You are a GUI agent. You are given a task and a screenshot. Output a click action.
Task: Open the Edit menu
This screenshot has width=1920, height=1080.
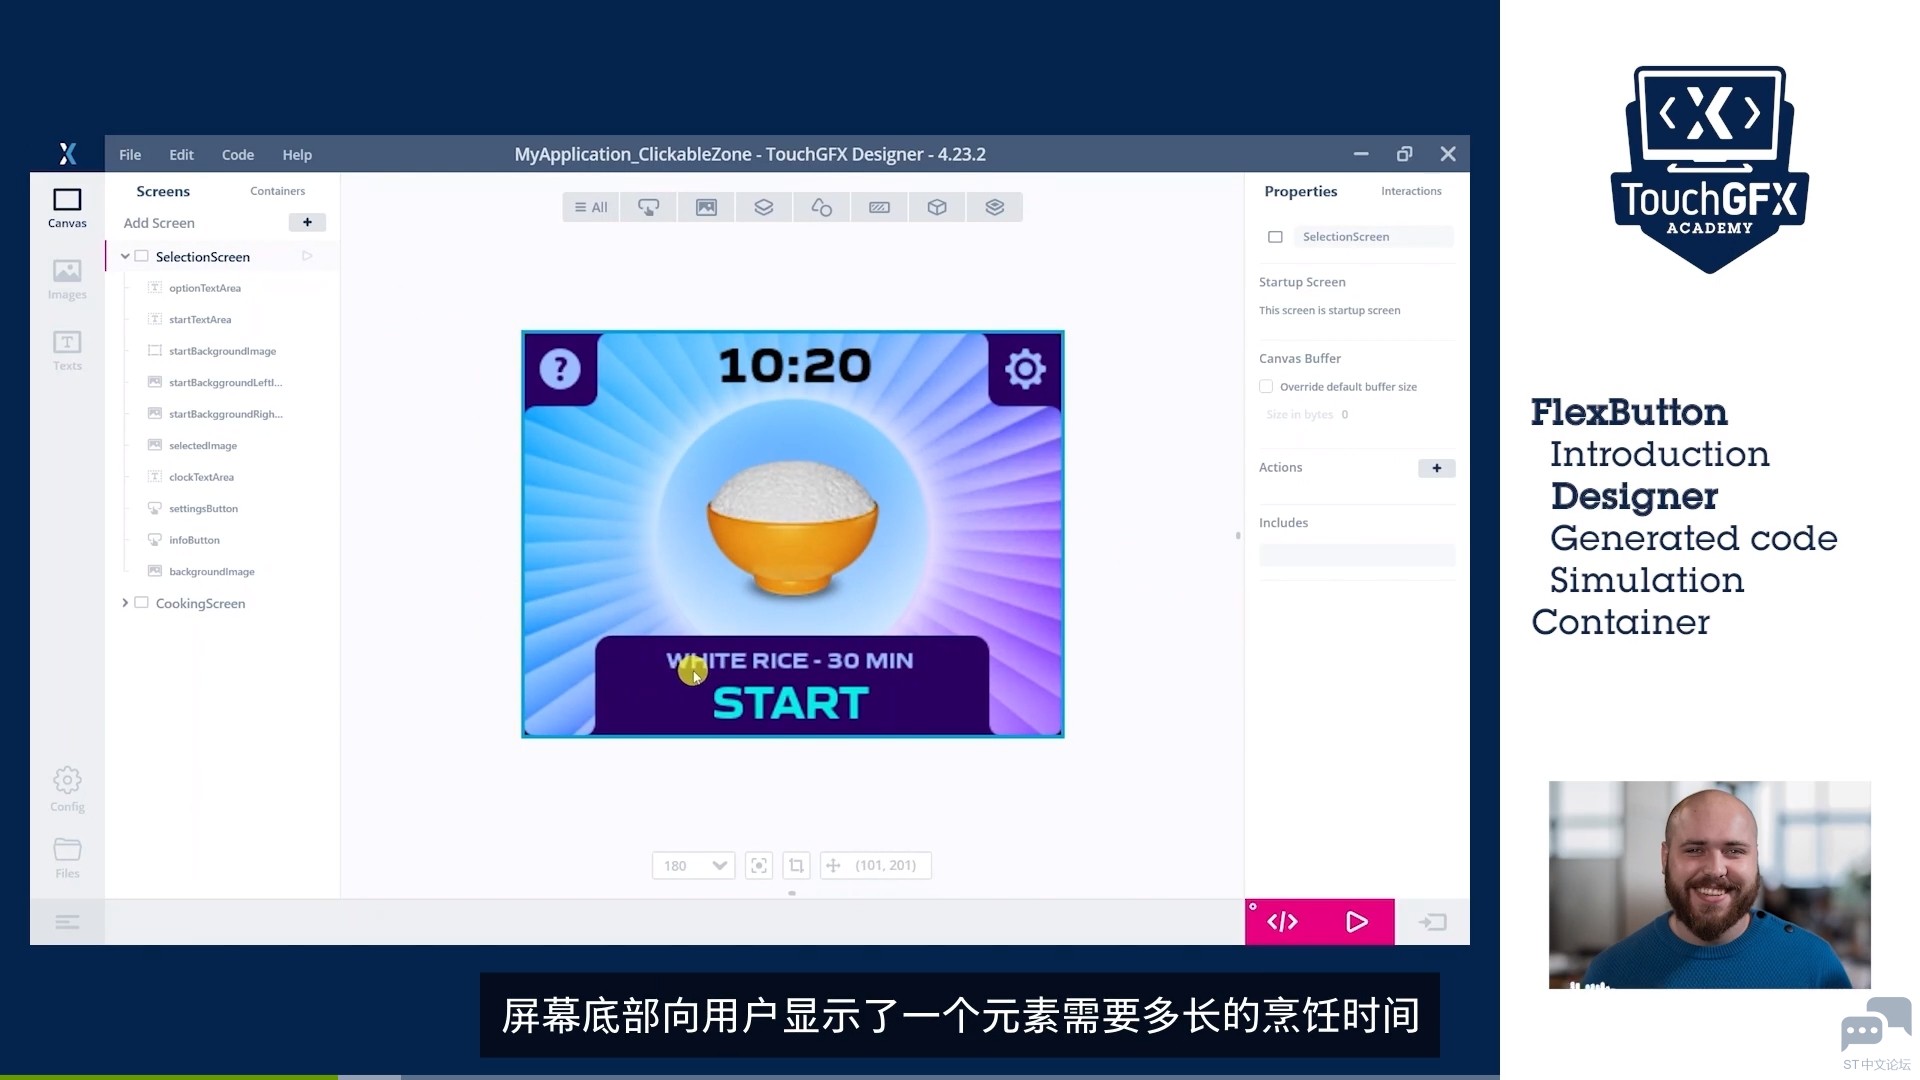[x=181, y=154]
